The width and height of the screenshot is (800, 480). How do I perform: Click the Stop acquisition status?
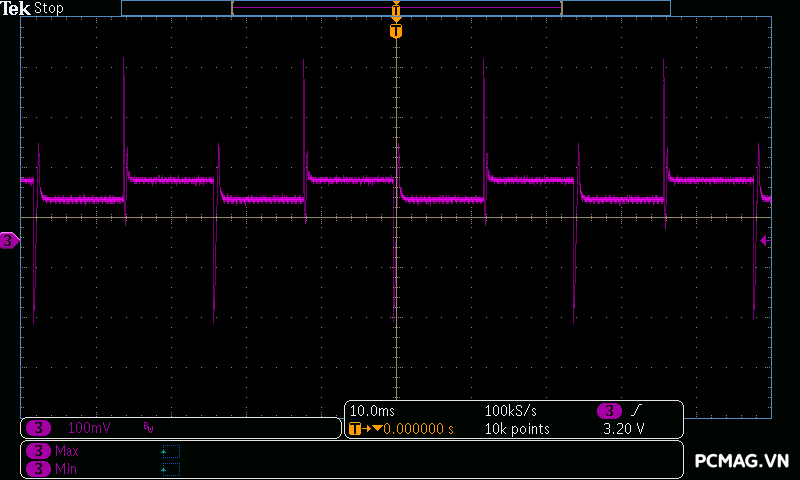(49, 8)
